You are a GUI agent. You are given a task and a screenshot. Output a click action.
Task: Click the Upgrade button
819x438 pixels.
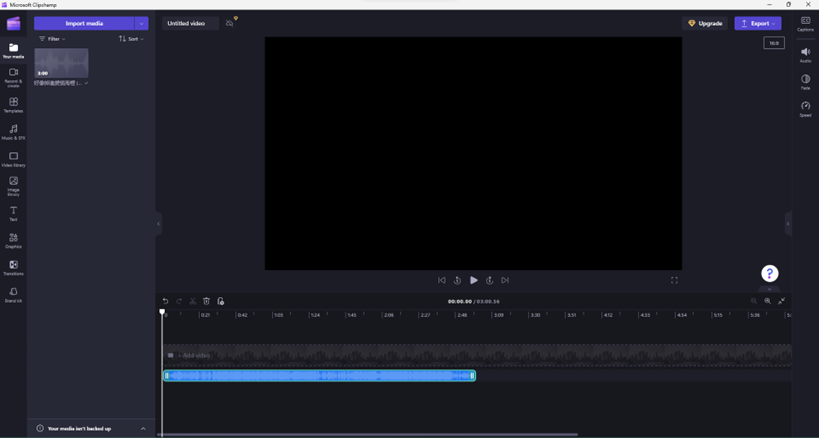coord(705,23)
